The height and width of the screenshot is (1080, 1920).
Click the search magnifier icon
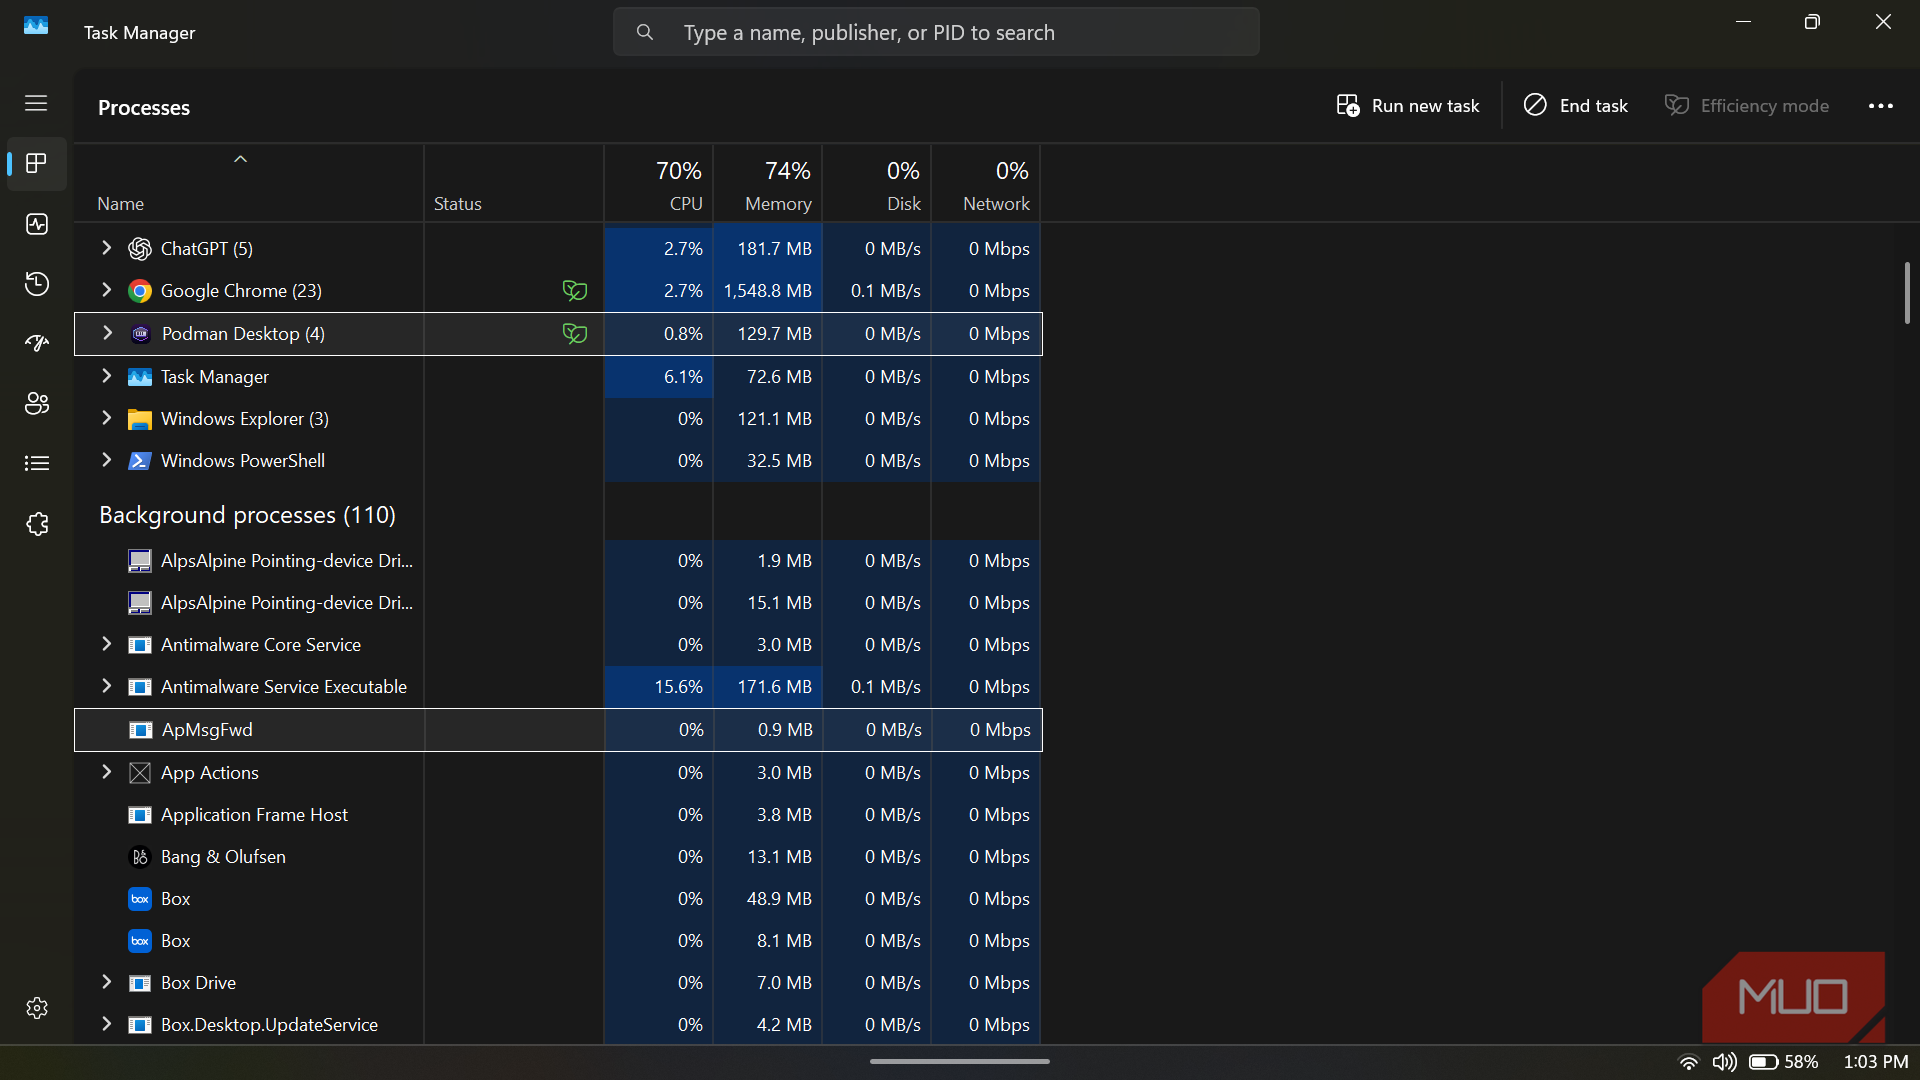click(645, 32)
